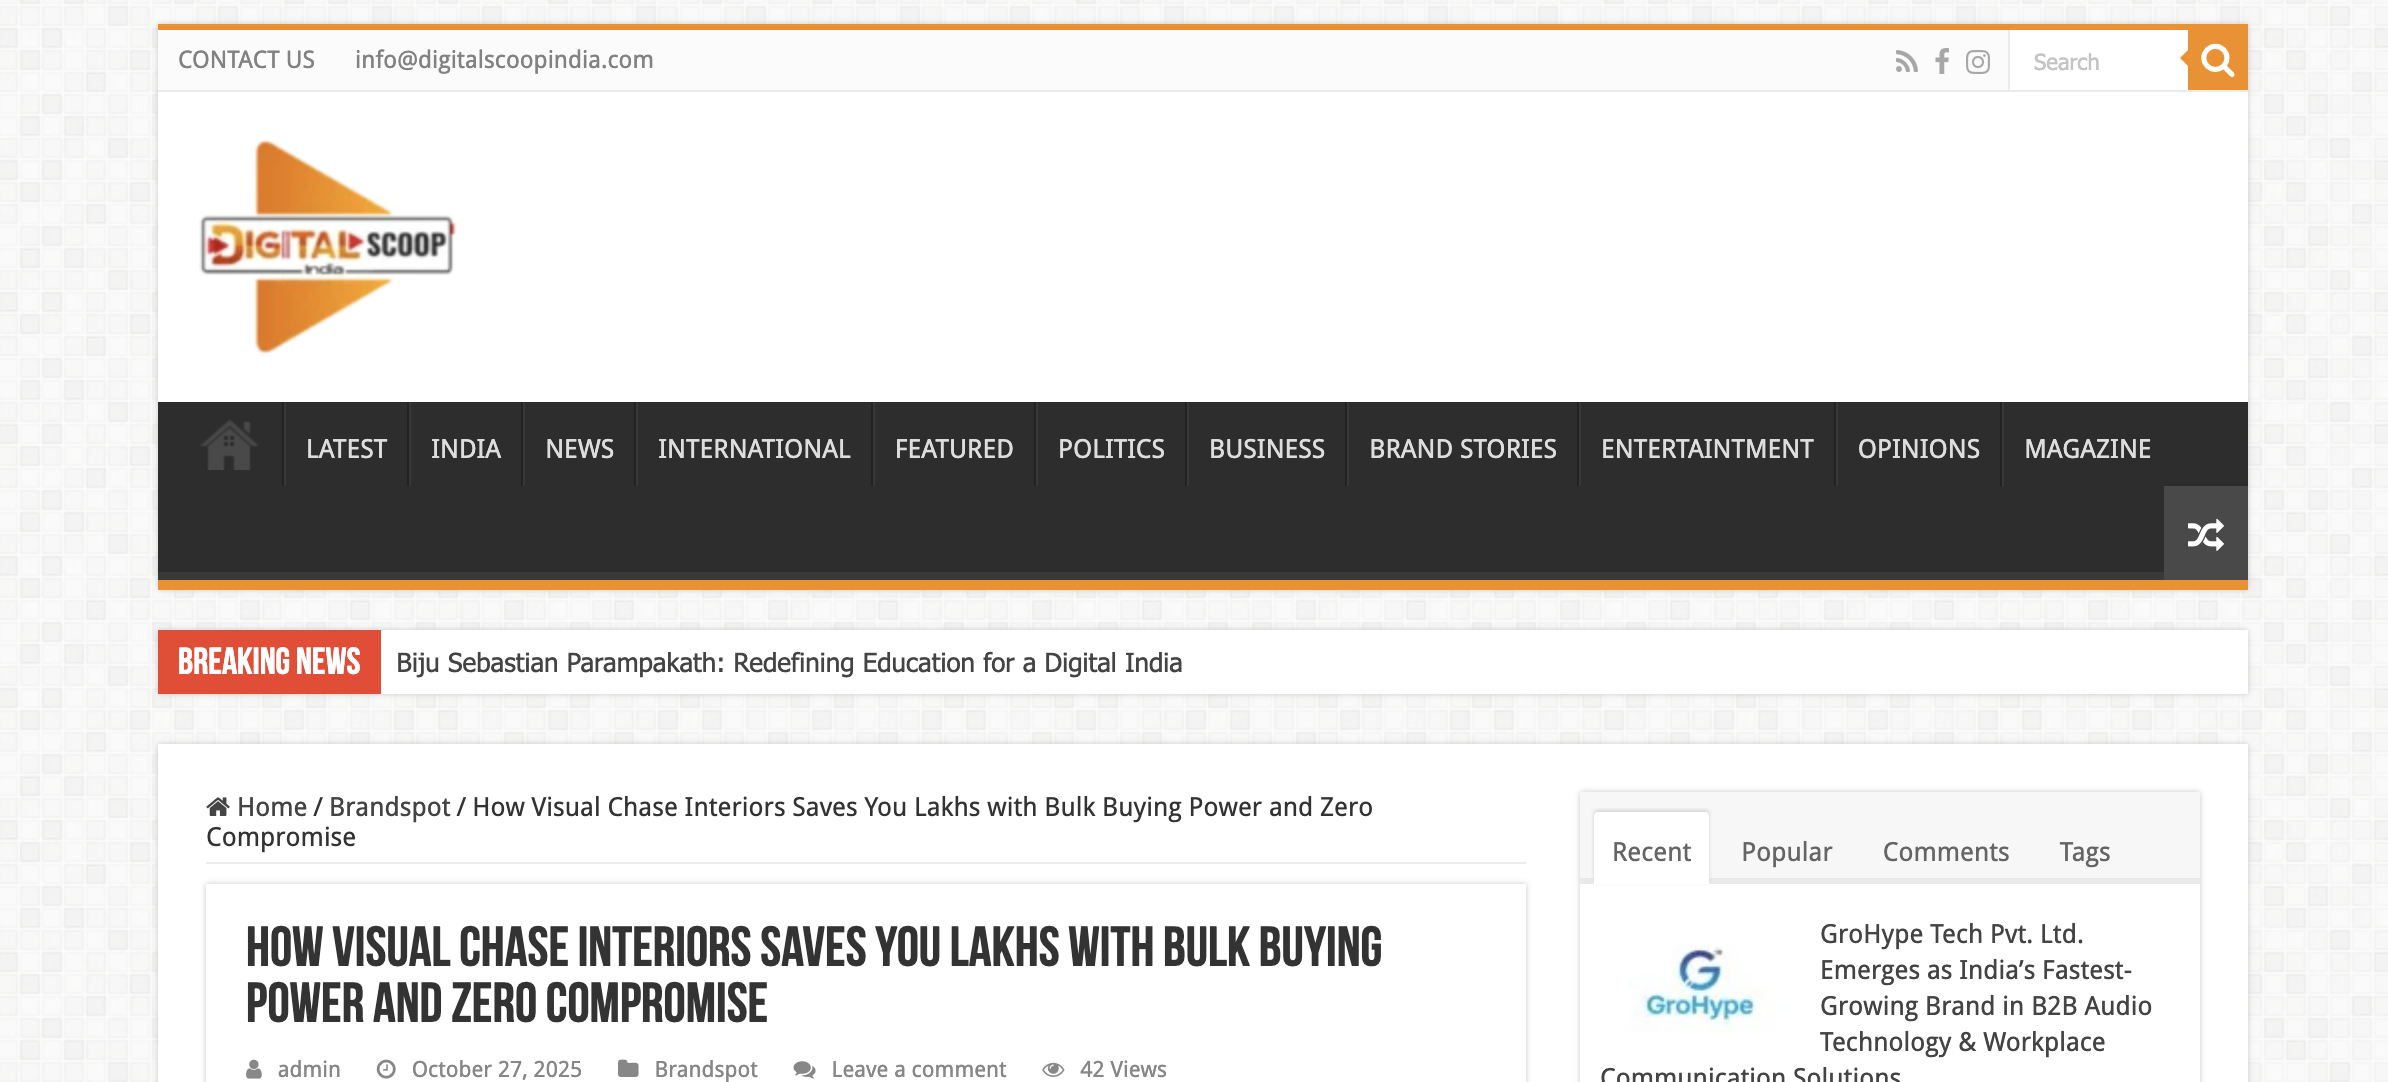The height and width of the screenshot is (1082, 2388).
Task: Open the Biju Sebastian breaking news headline
Action: (789, 663)
